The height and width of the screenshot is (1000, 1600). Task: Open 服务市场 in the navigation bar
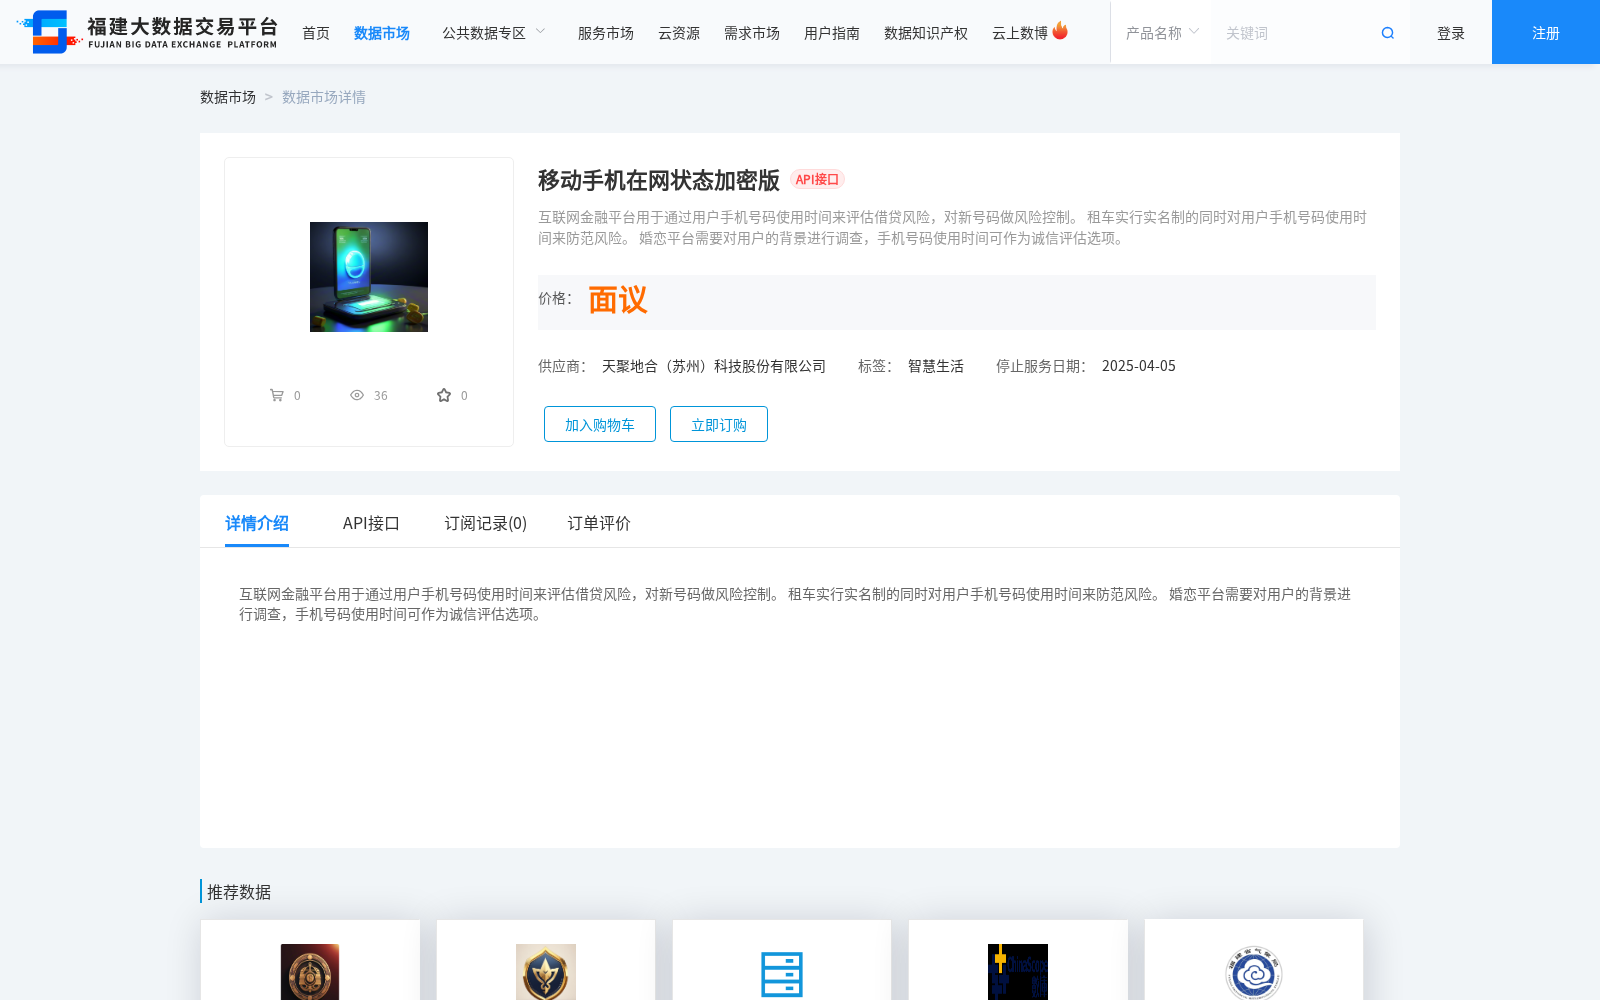[x=606, y=33]
